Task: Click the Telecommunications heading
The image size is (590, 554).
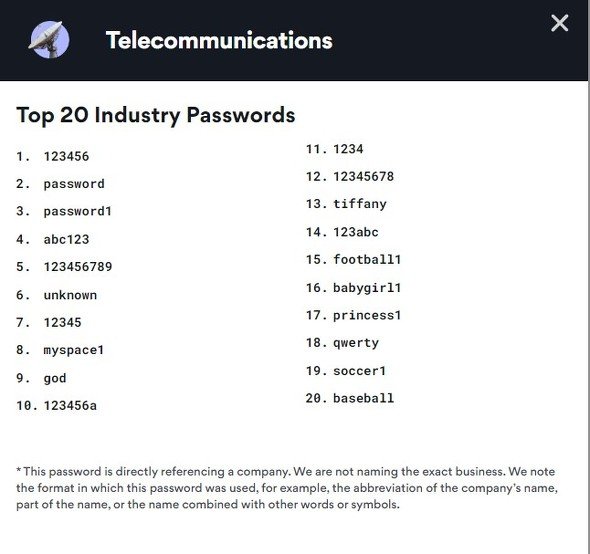Action: (x=219, y=40)
